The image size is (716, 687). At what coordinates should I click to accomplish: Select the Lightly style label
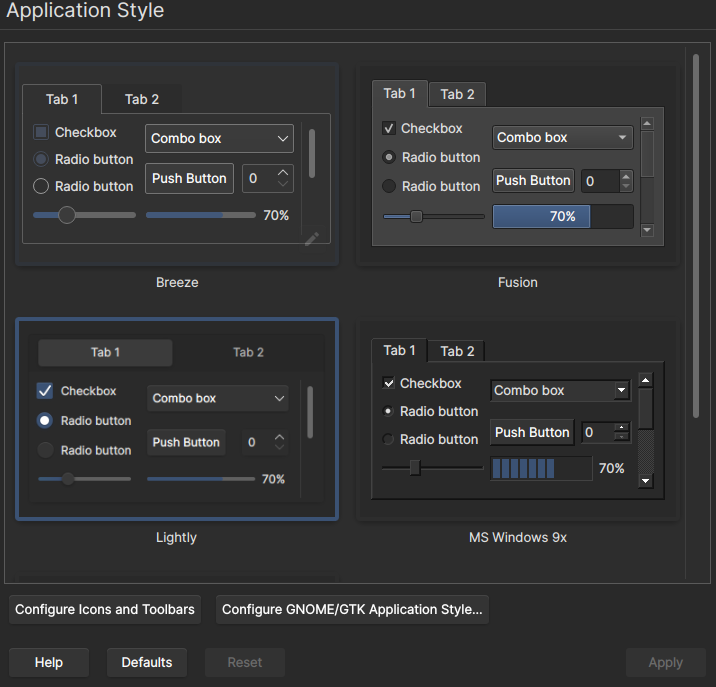176,537
